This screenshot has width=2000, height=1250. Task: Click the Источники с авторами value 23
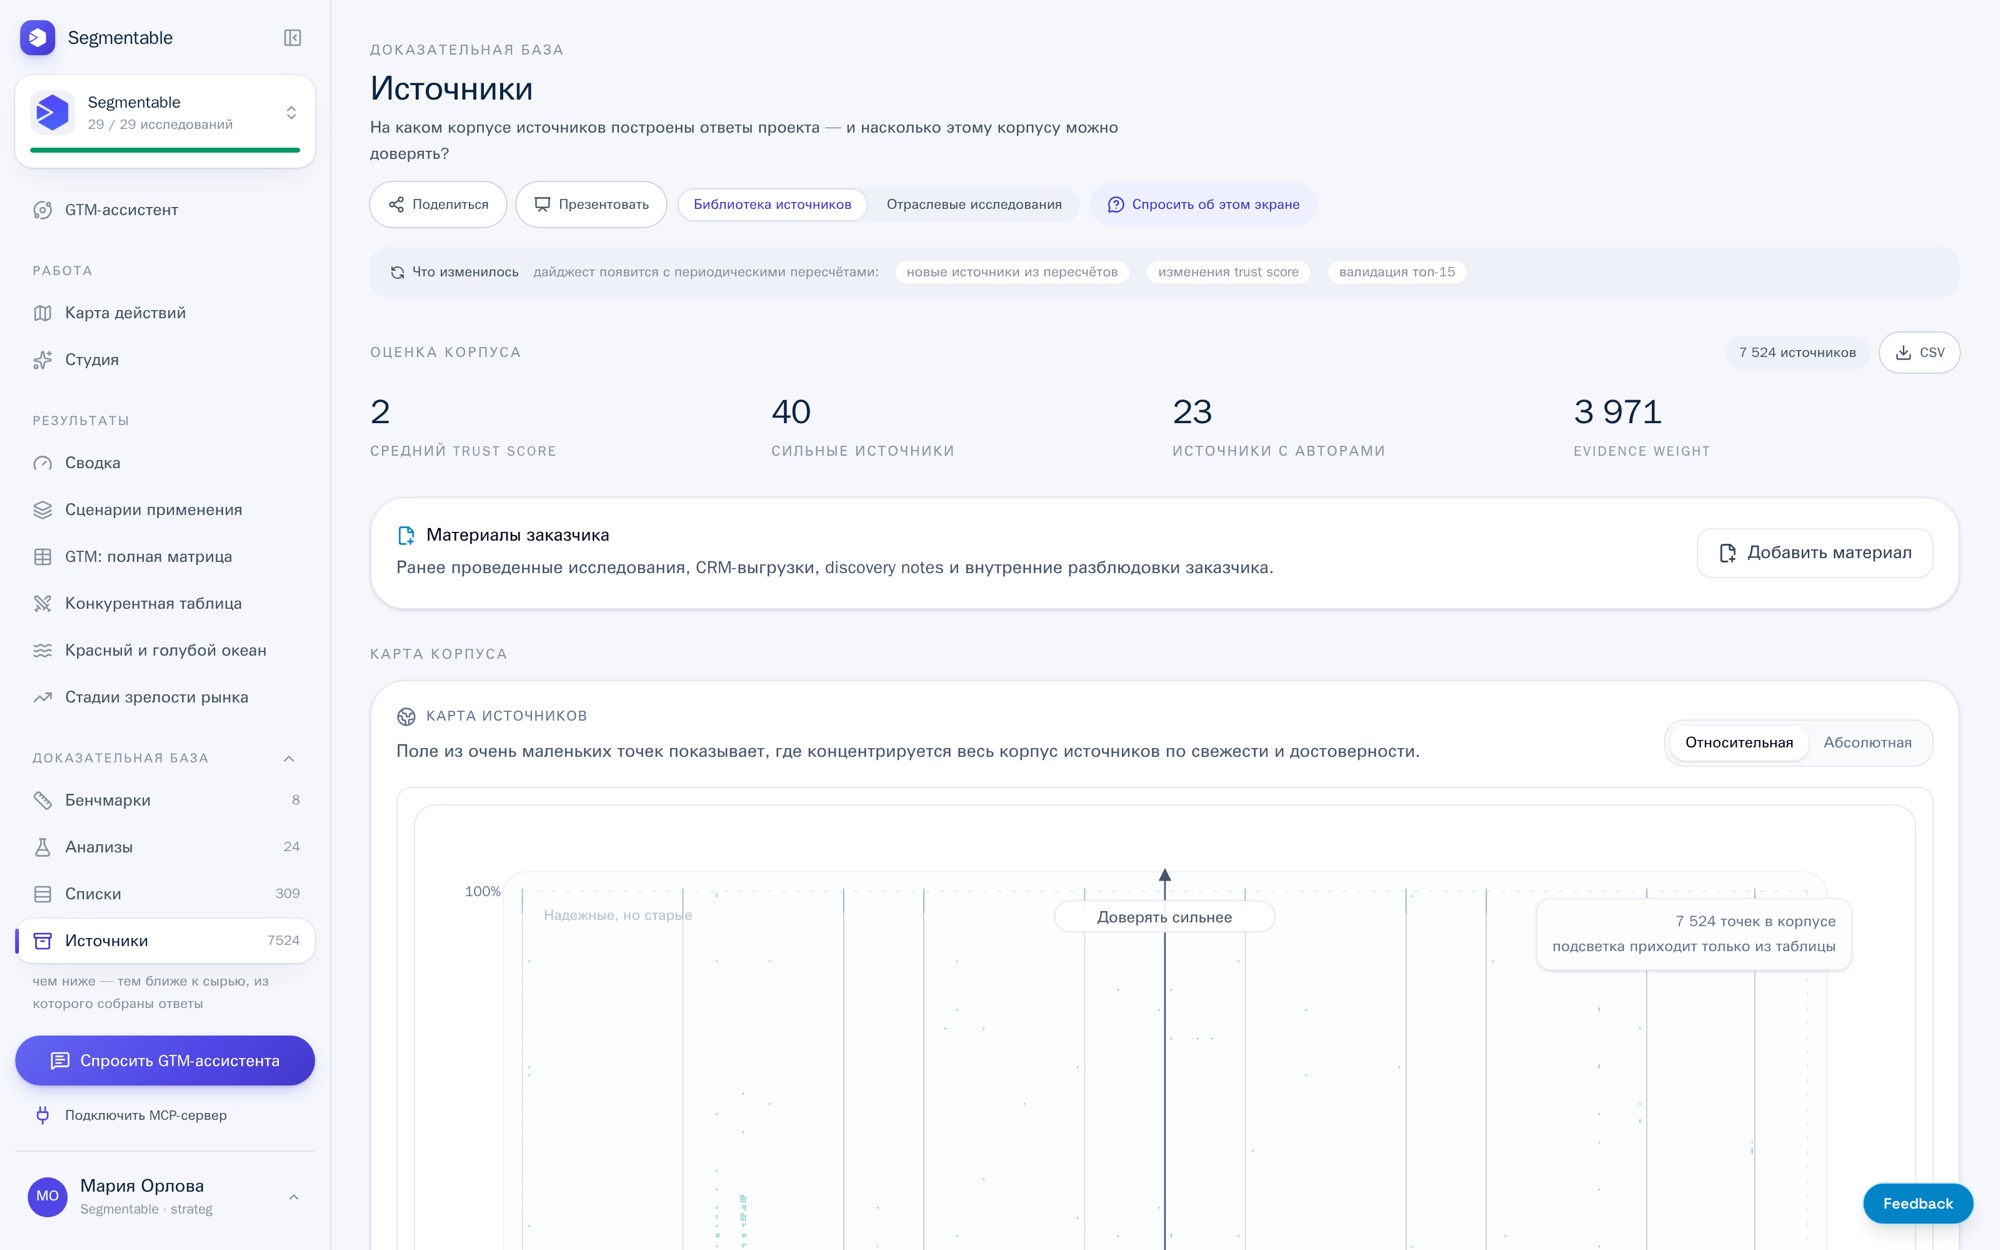point(1192,412)
